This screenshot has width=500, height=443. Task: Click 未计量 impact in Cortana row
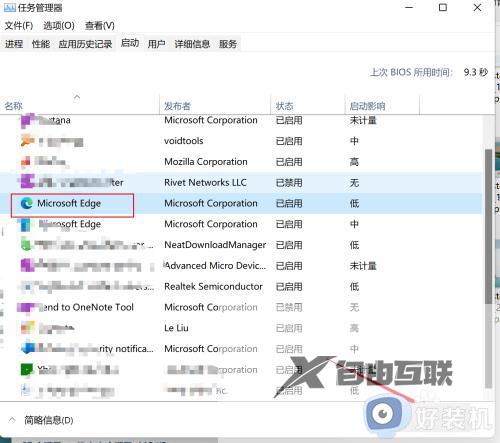click(x=363, y=120)
